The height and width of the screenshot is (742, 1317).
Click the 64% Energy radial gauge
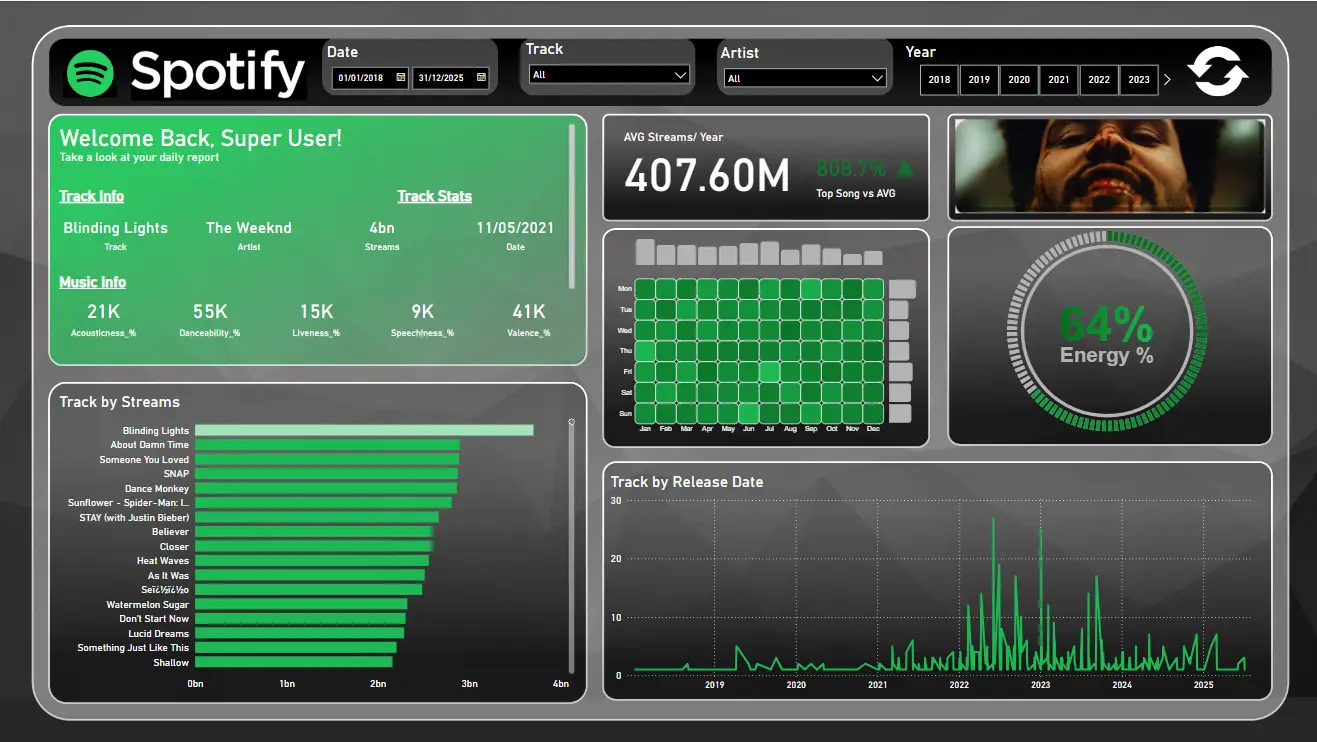click(x=1107, y=335)
